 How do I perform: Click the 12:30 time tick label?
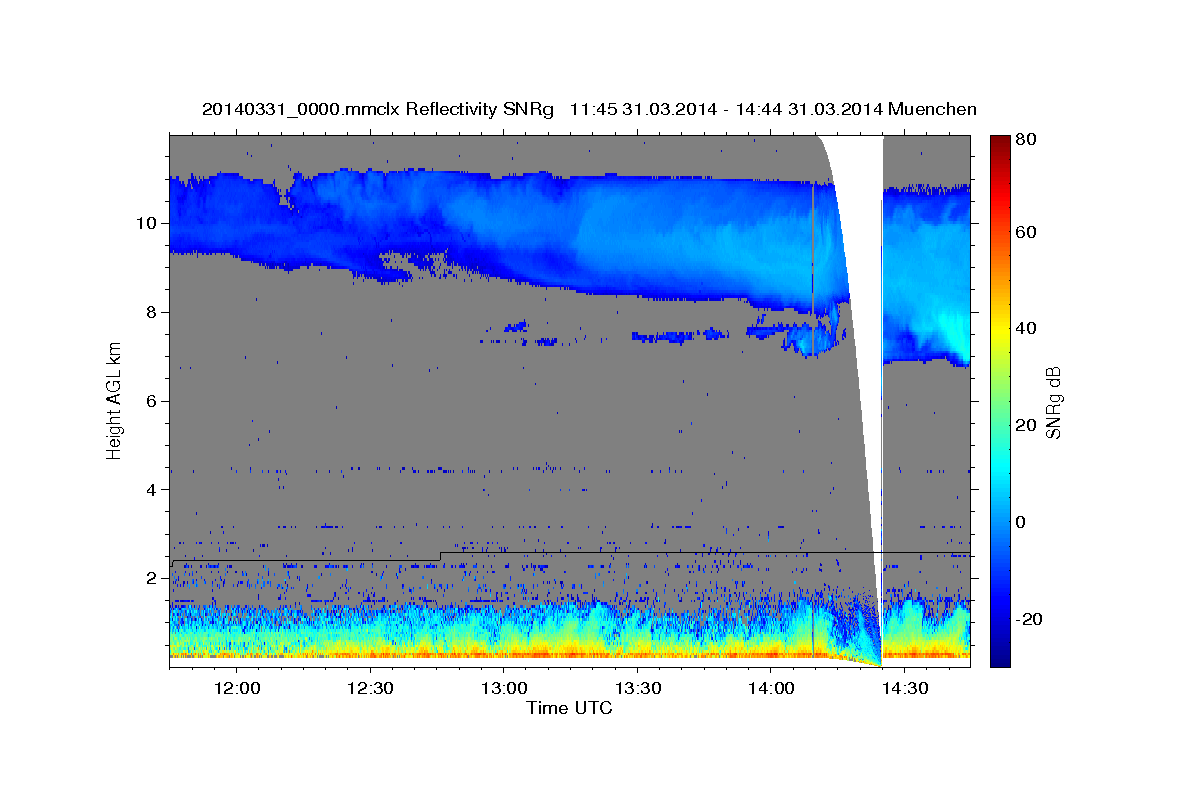coord(371,688)
